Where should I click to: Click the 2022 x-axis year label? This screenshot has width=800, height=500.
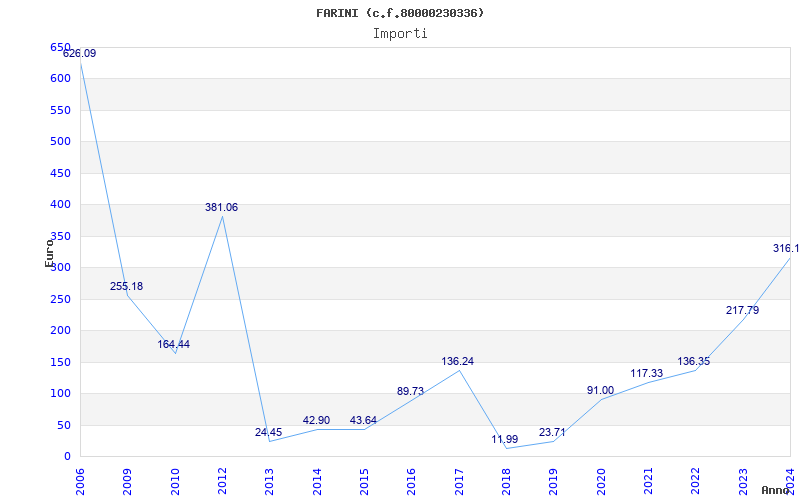696,482
